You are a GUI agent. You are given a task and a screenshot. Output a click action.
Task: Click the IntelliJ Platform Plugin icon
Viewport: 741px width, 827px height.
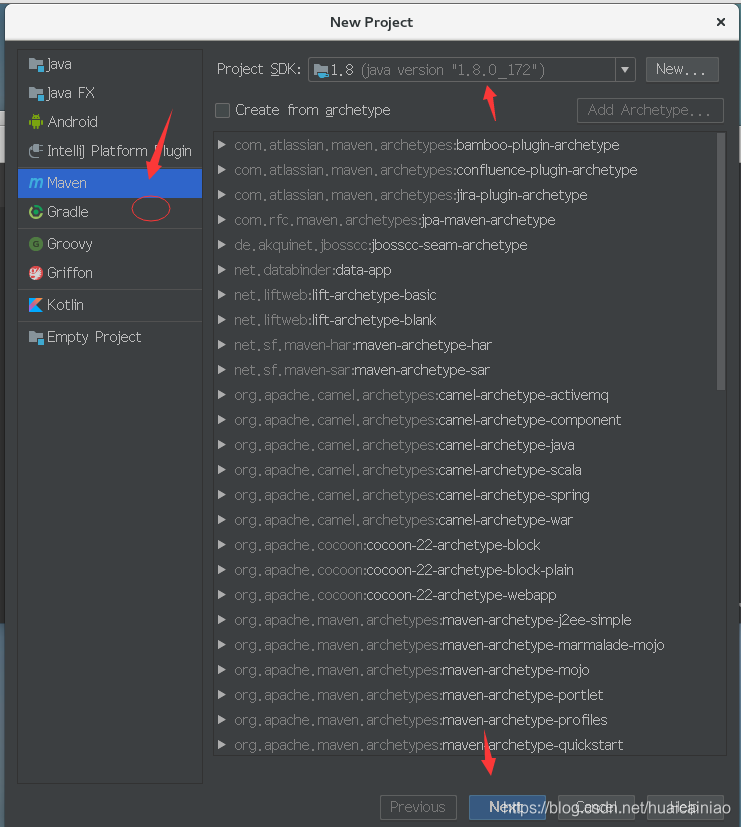pos(36,151)
